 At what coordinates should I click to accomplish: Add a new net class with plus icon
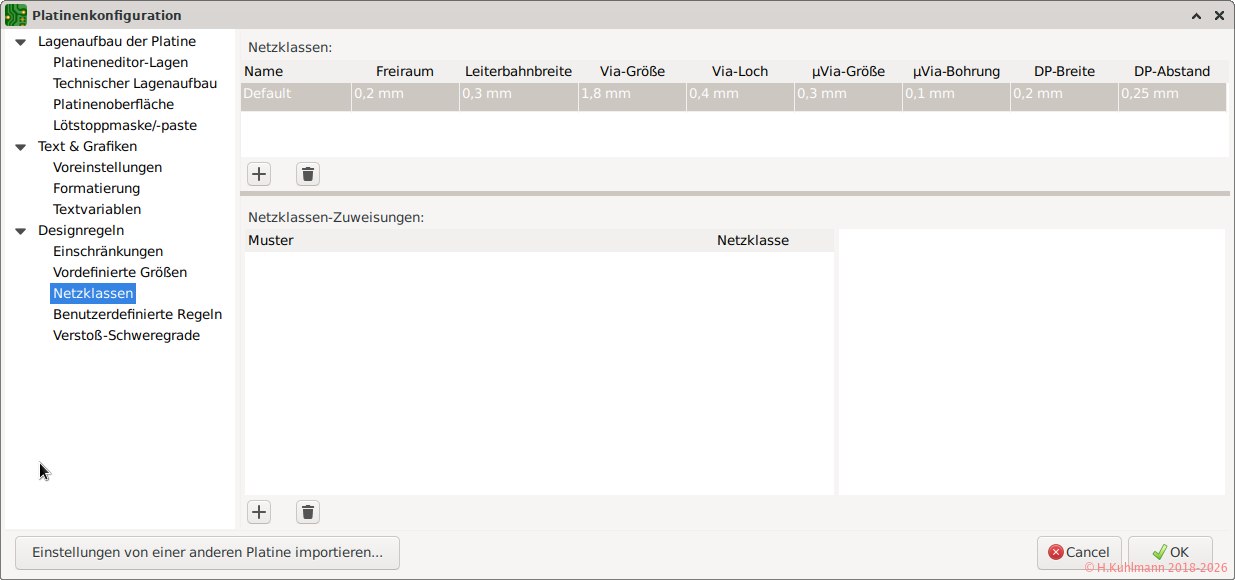click(259, 174)
